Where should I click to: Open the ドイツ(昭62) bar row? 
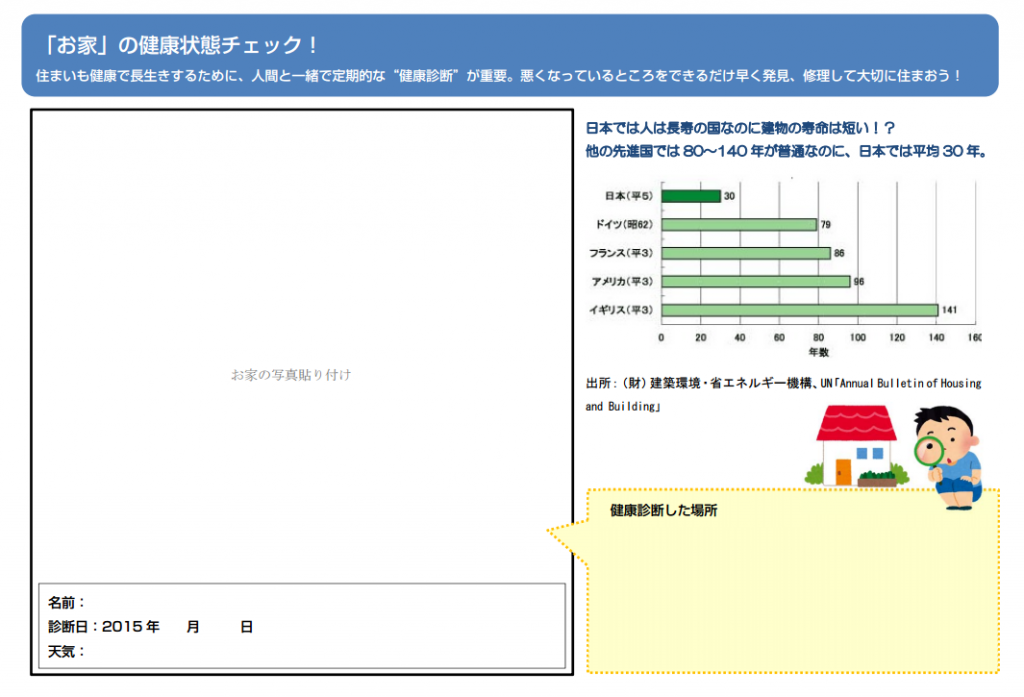740,224
